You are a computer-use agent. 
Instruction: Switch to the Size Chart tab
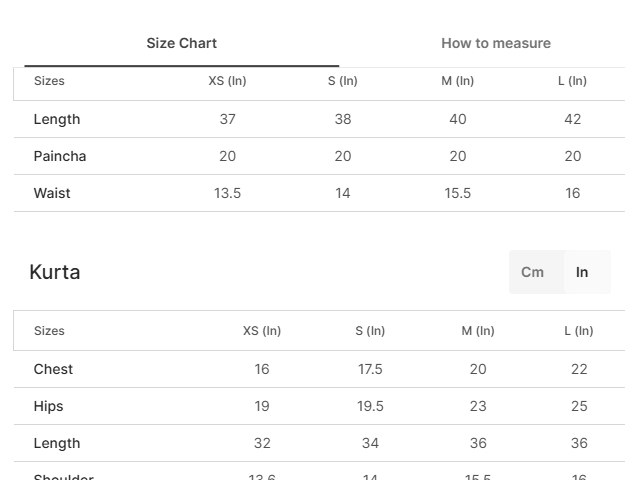[181, 43]
